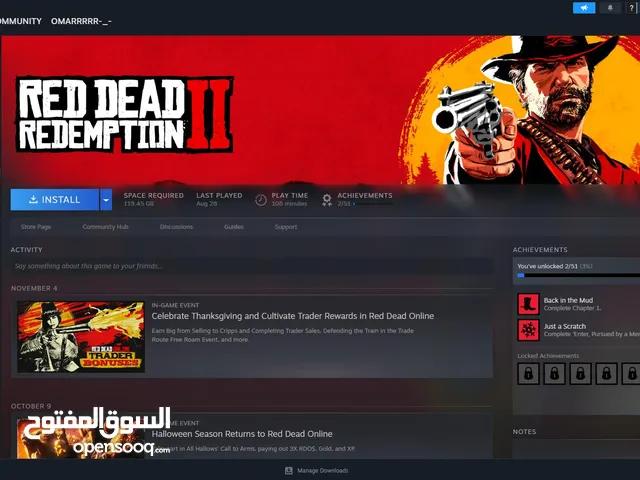Click the help question mark icon
The image size is (640, 480).
coord(631,8)
